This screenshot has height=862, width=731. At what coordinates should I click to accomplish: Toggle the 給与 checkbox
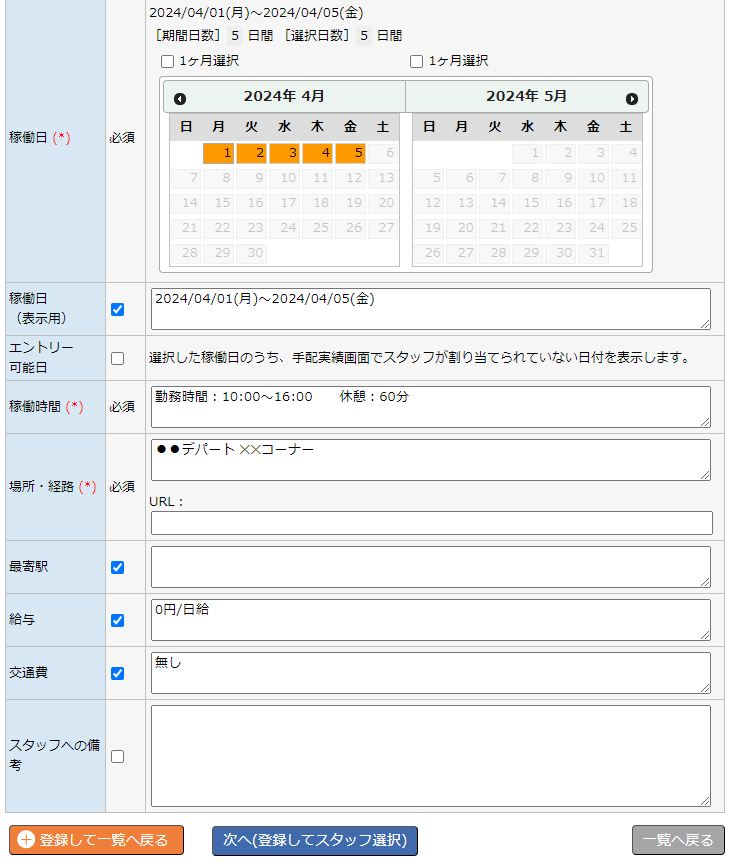pyautogui.click(x=118, y=621)
